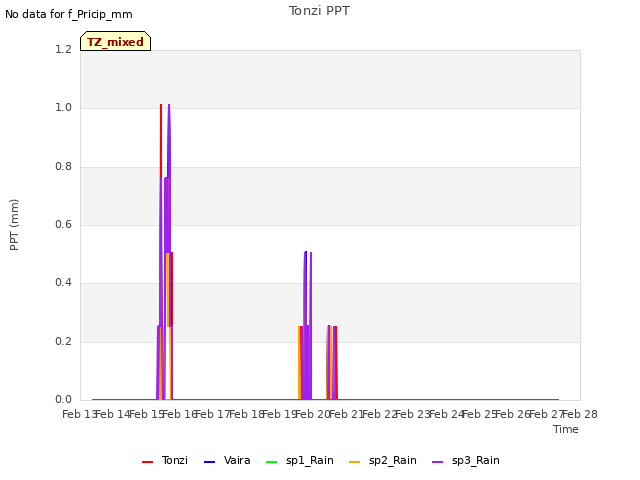Click the 0.6 y-axis tick label

click(x=64, y=224)
